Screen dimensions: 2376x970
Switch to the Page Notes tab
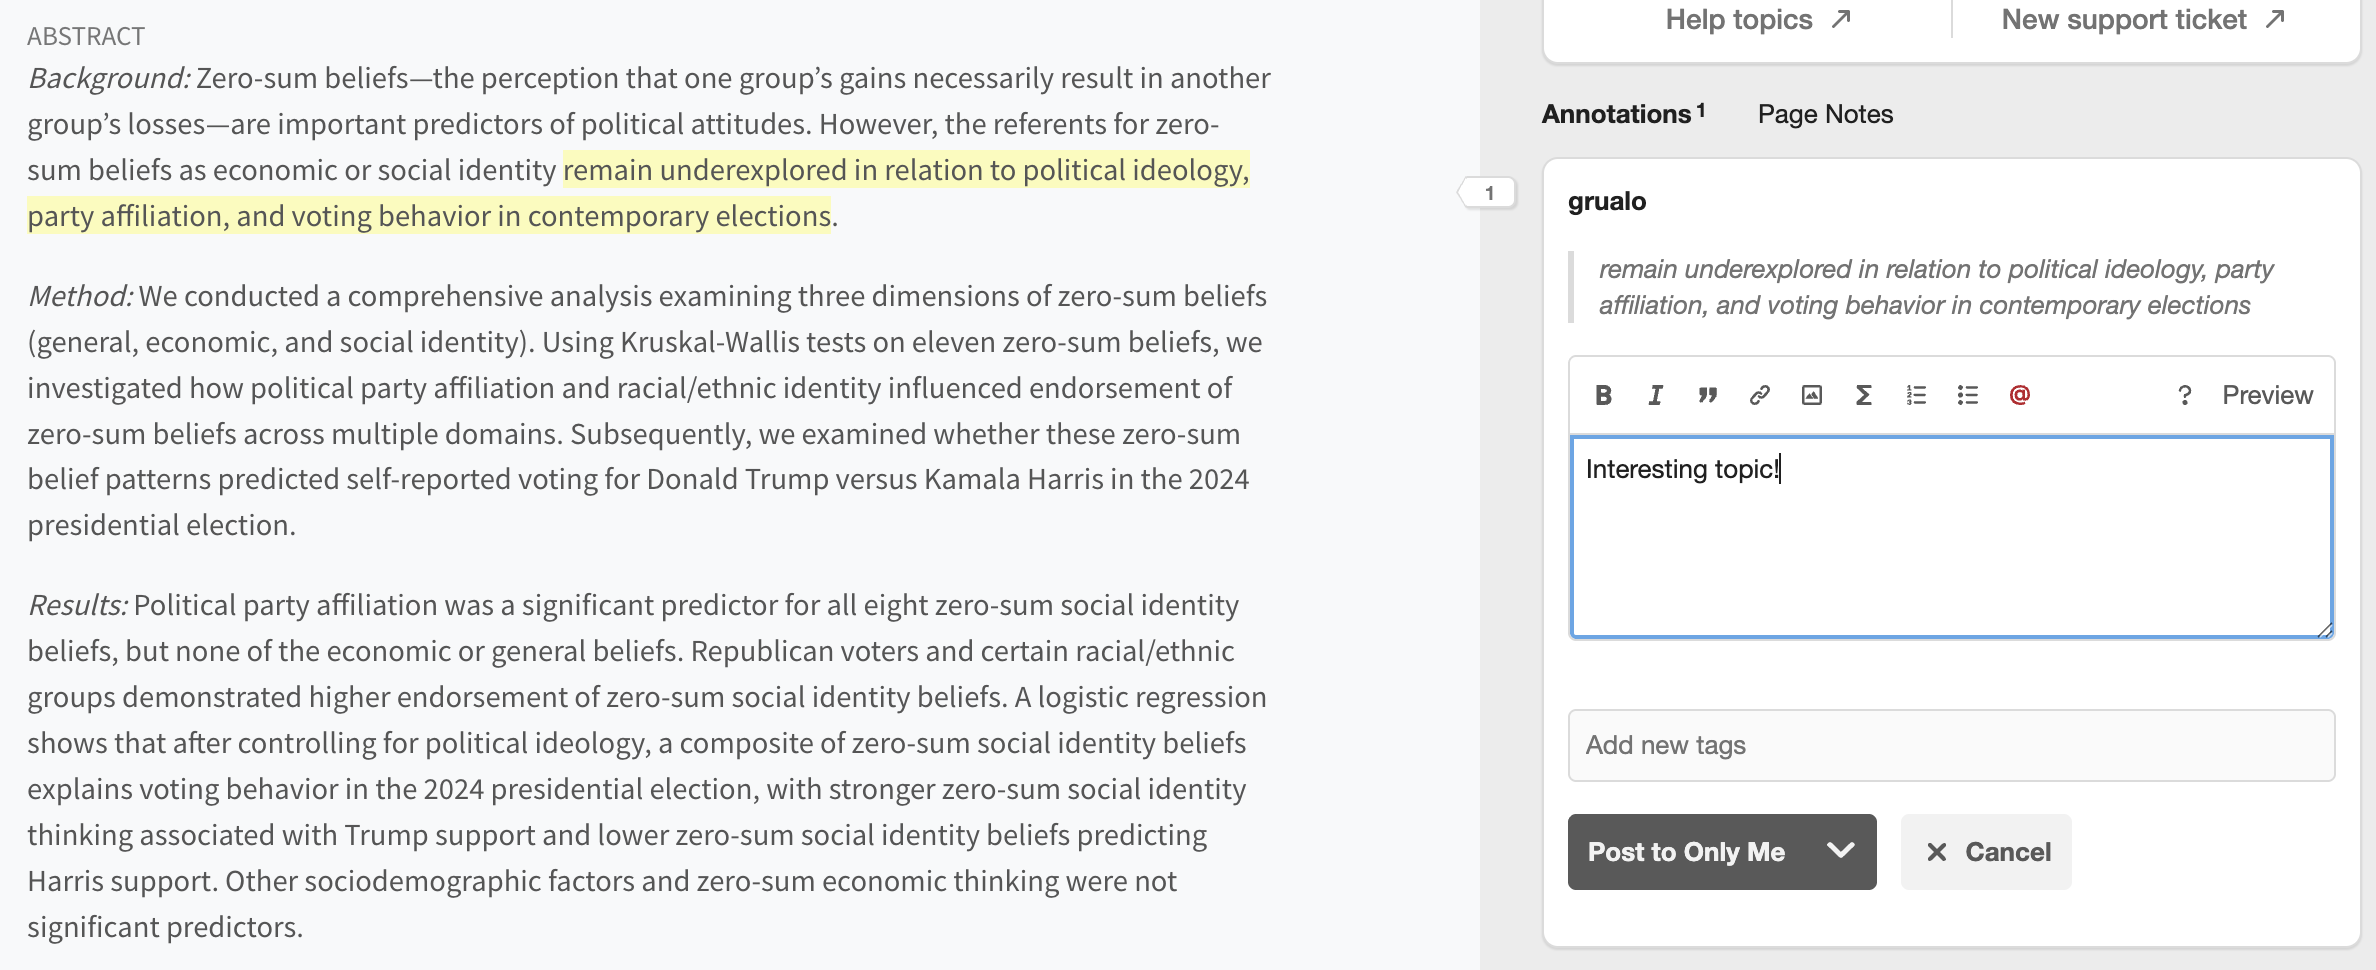pos(1824,114)
